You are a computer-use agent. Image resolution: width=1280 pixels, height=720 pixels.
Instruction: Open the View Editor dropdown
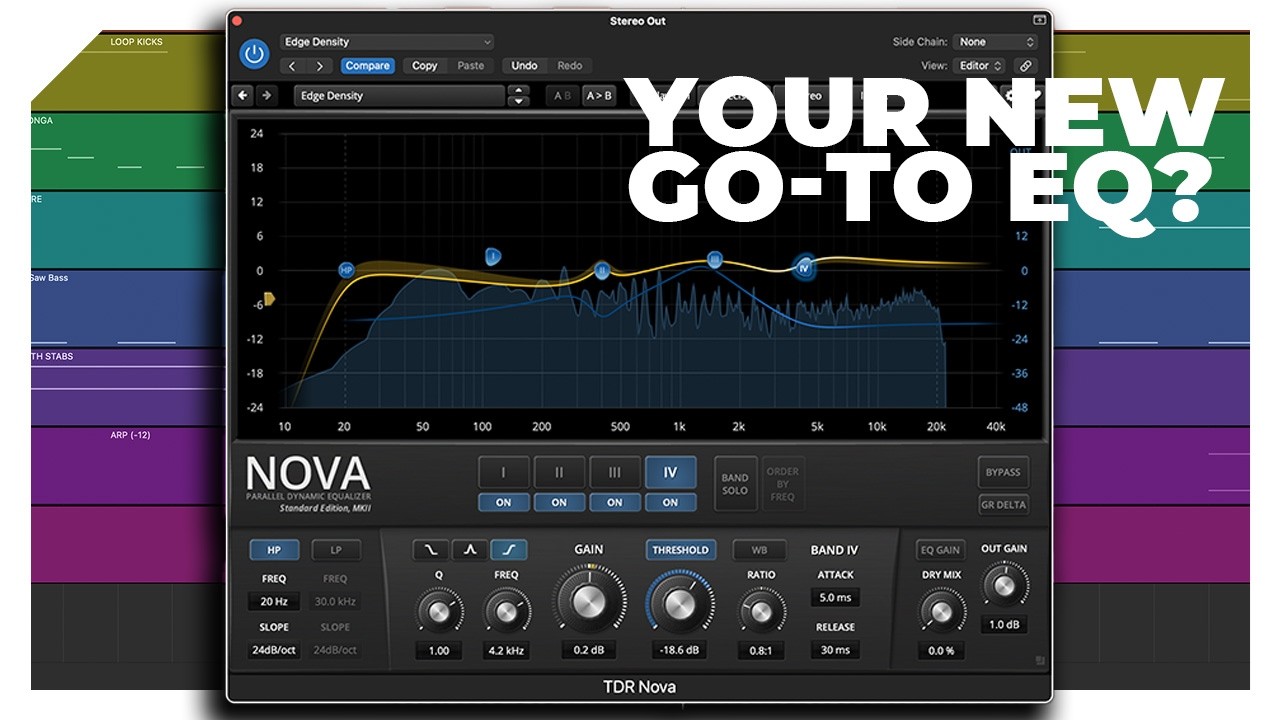point(979,66)
